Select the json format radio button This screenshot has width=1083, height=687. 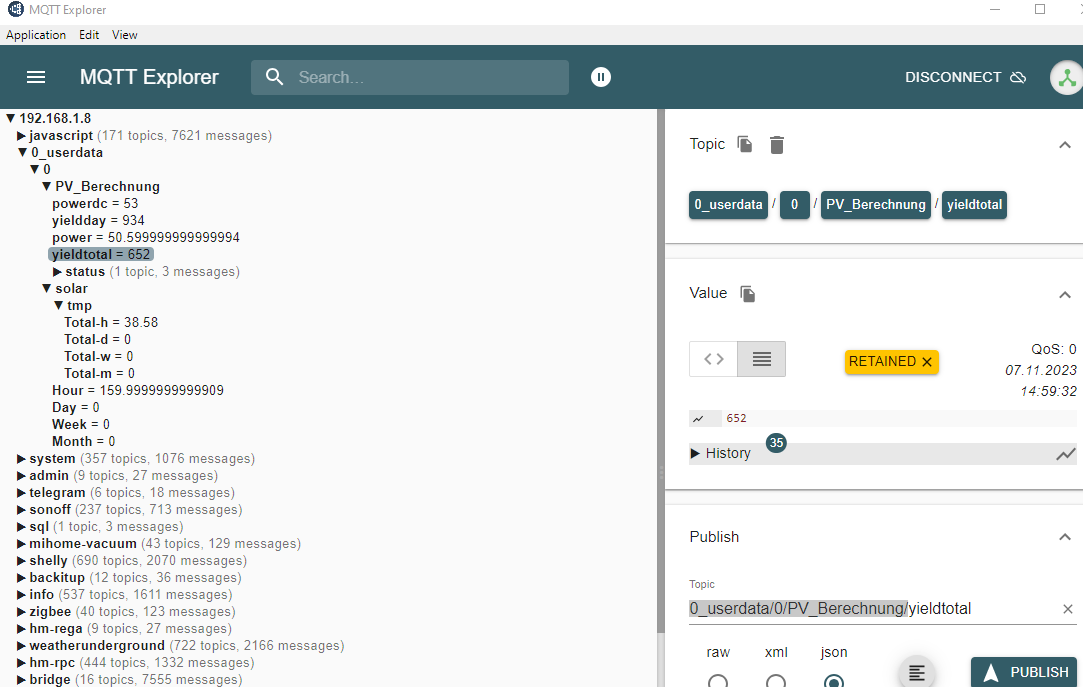tap(834, 681)
